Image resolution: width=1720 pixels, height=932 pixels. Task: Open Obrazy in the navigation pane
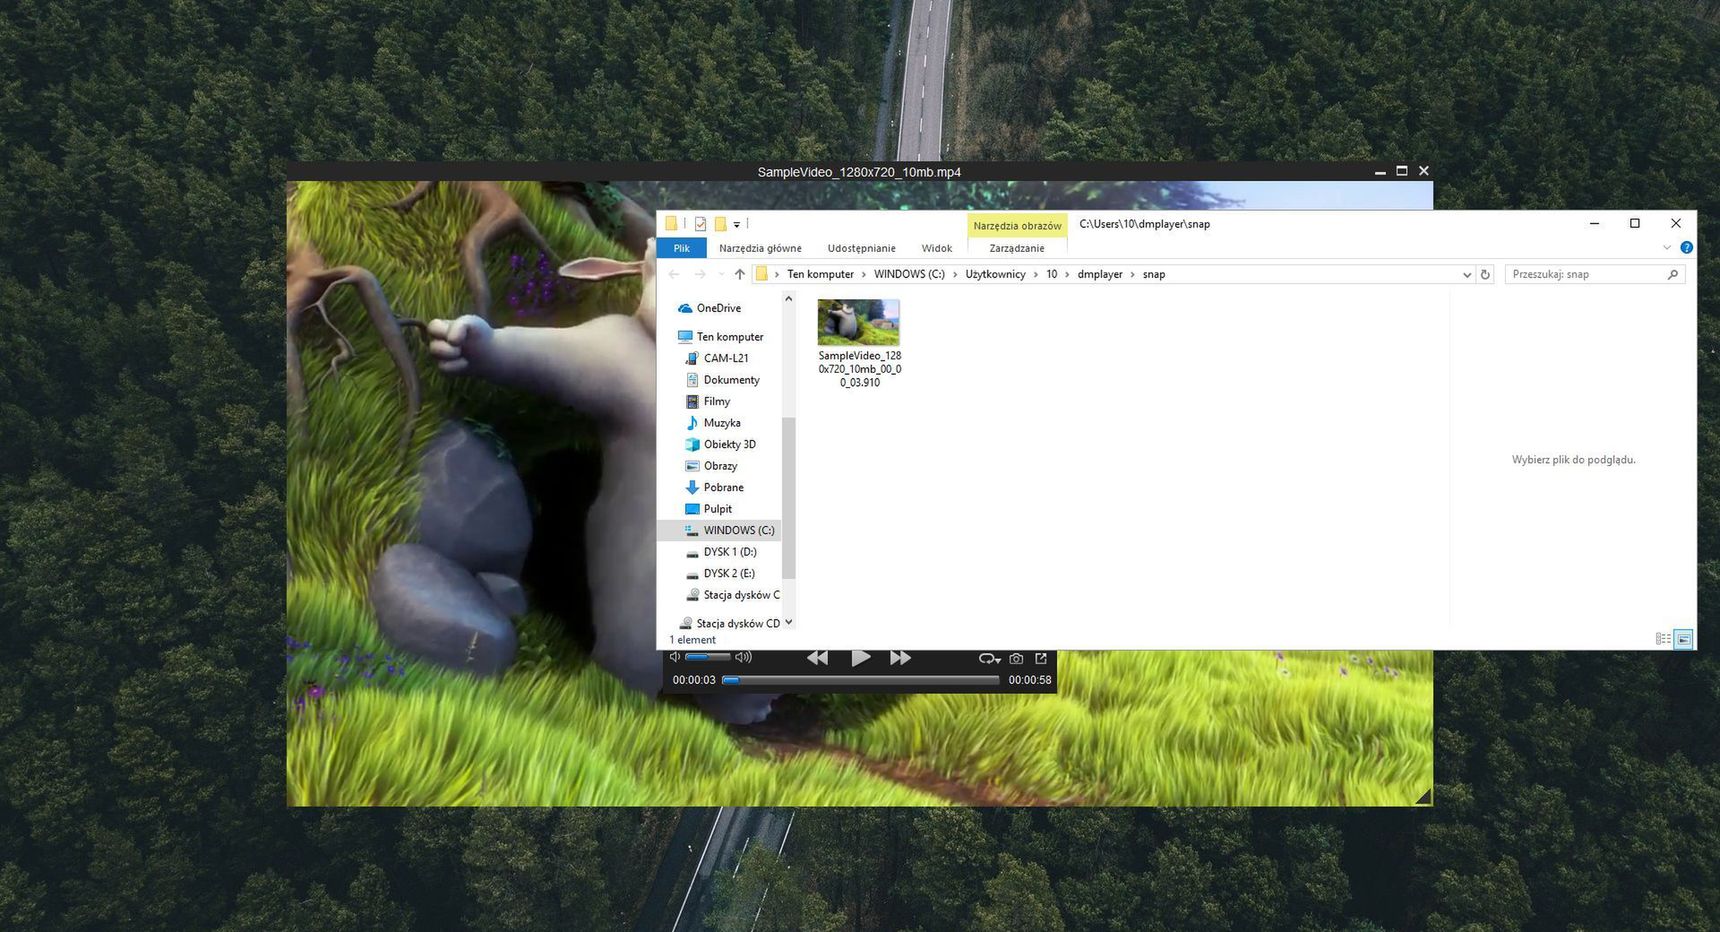point(712,466)
